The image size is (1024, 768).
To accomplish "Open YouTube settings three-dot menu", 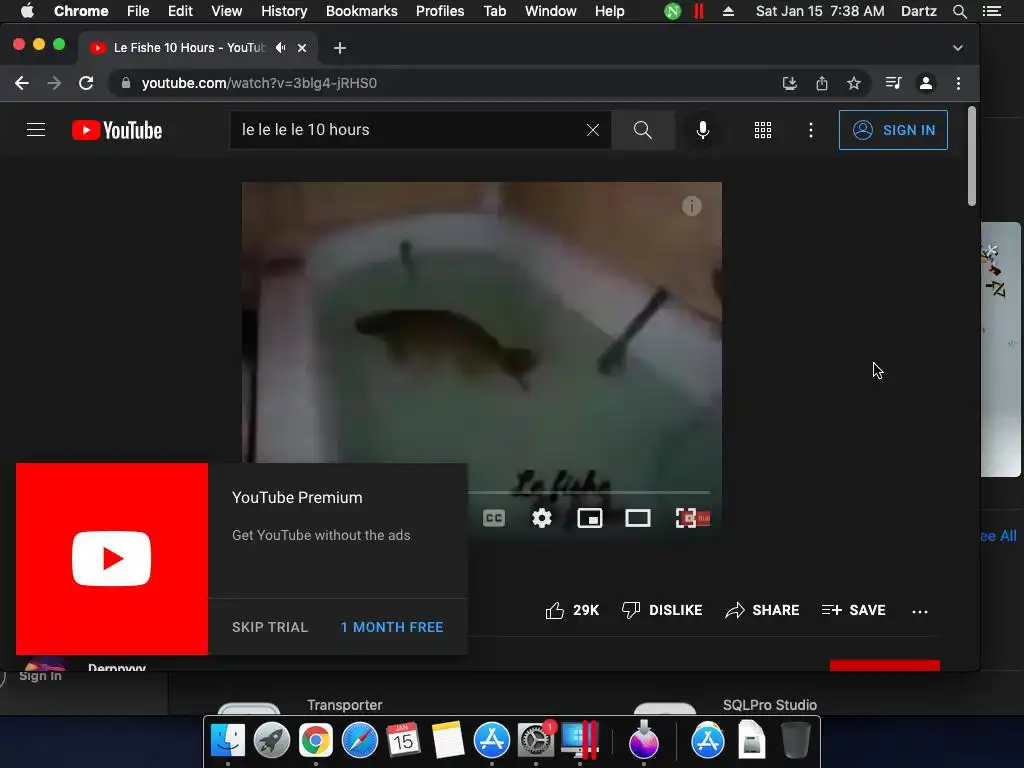I will point(811,130).
